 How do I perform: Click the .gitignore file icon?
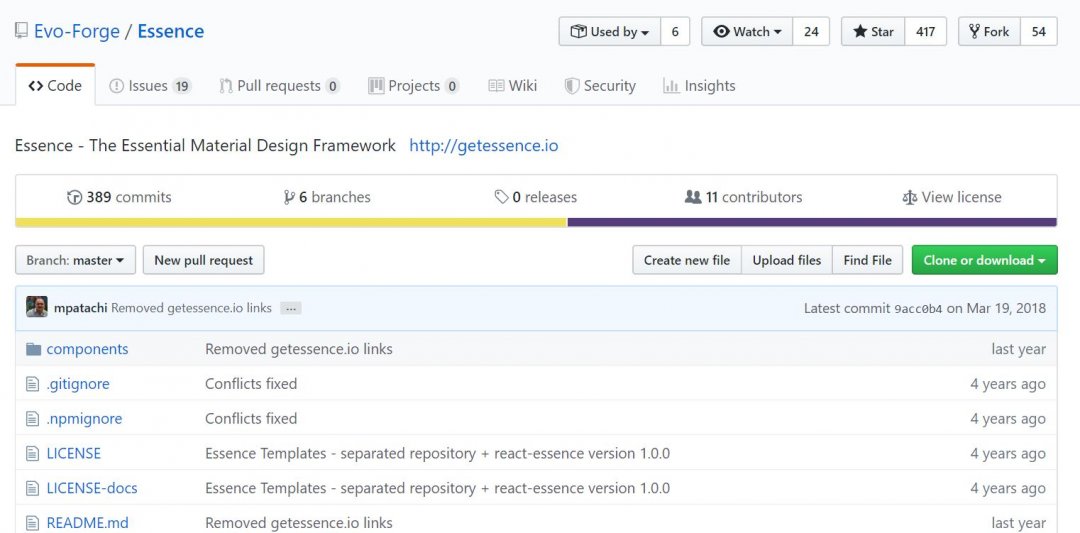(x=32, y=384)
